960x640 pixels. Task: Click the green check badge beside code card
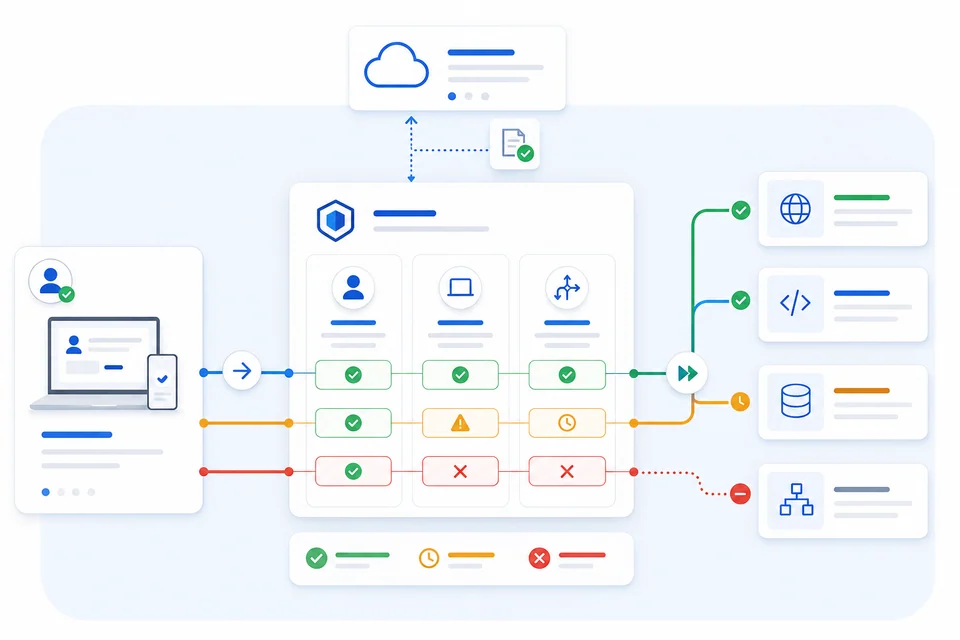[x=741, y=301]
